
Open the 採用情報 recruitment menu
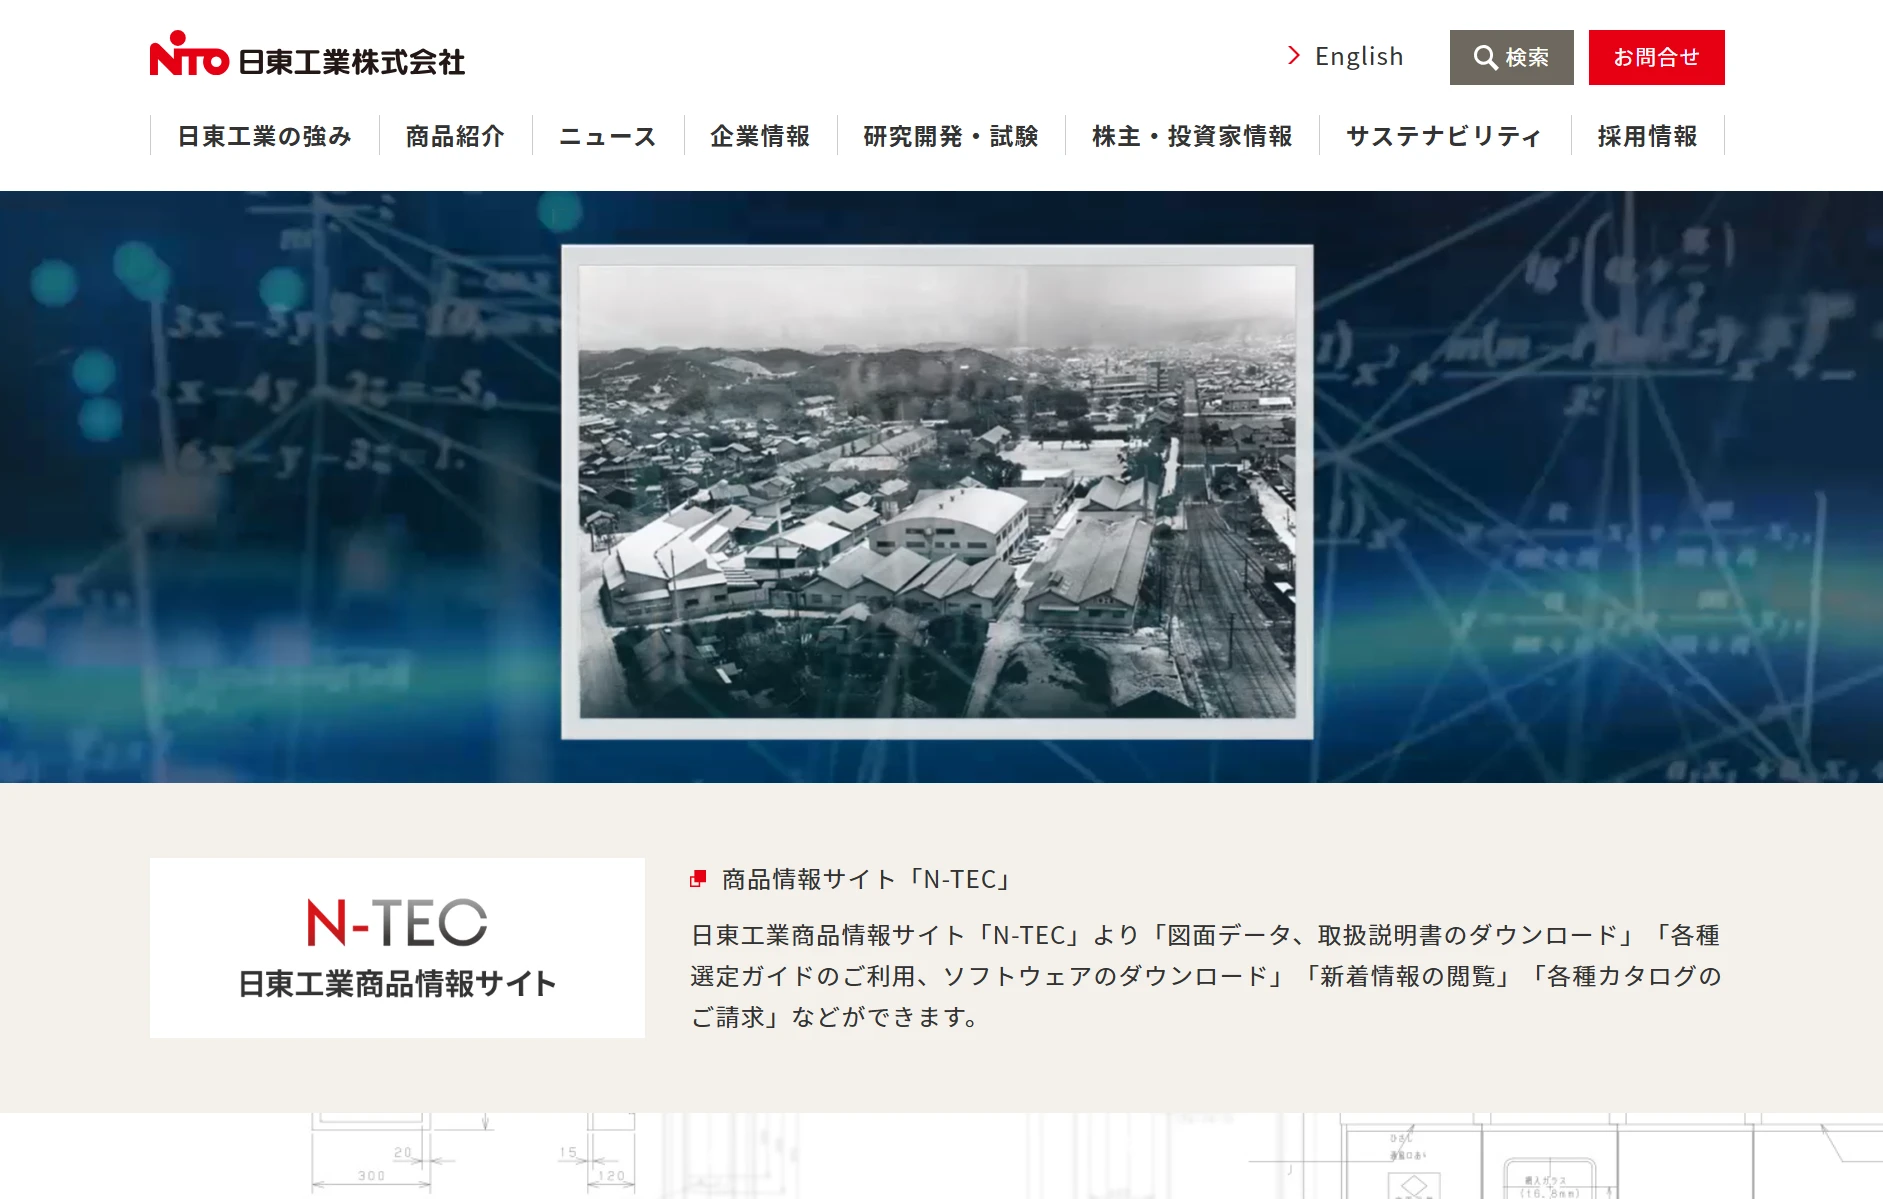point(1648,136)
